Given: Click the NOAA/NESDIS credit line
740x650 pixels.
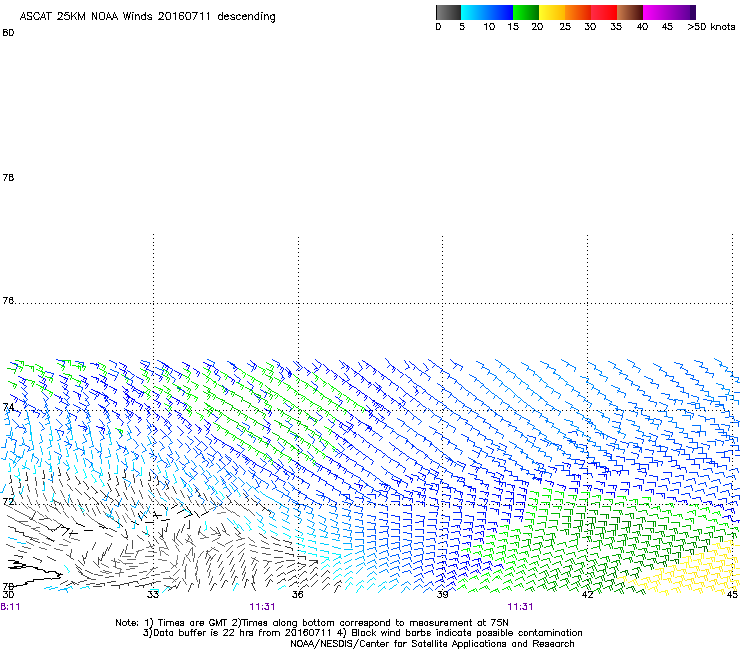Looking at the screenshot, I should point(432,644).
